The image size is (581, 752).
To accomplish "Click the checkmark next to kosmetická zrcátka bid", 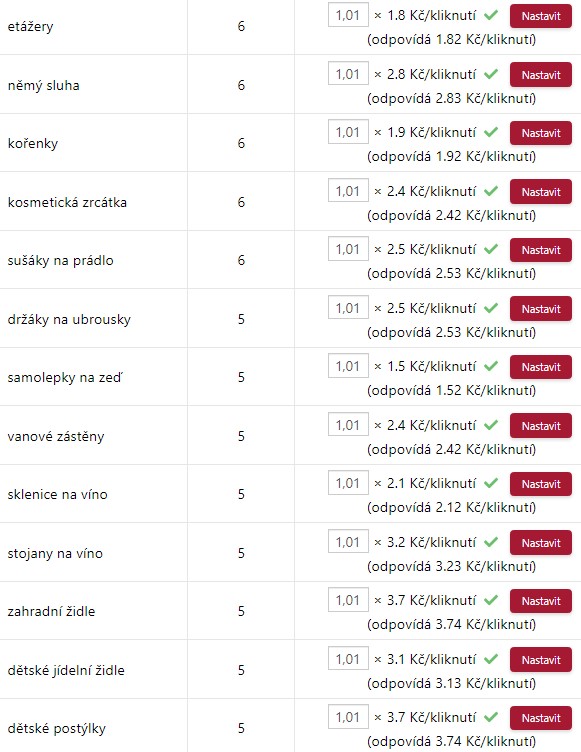I will coord(491,191).
